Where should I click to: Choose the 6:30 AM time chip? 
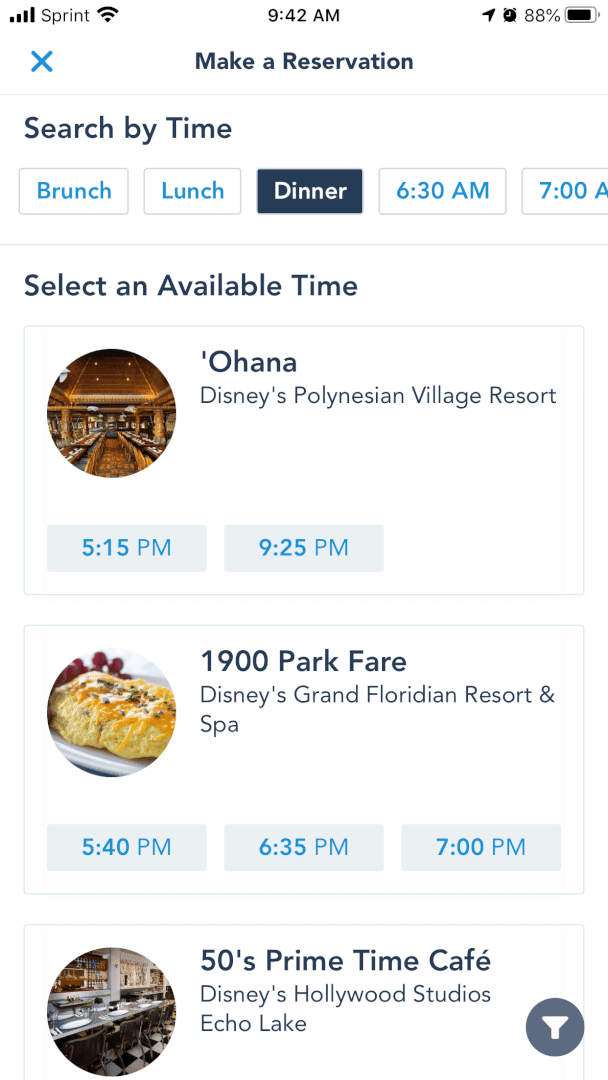pos(442,191)
